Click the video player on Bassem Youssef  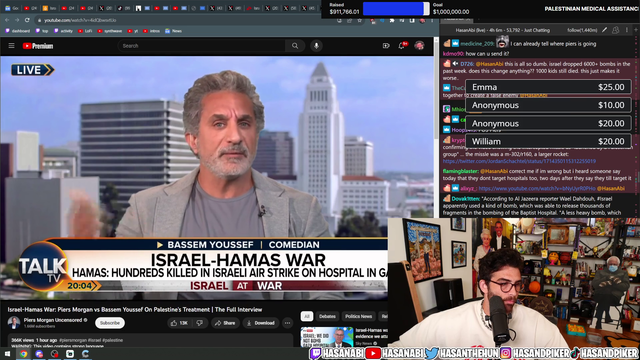217,178
